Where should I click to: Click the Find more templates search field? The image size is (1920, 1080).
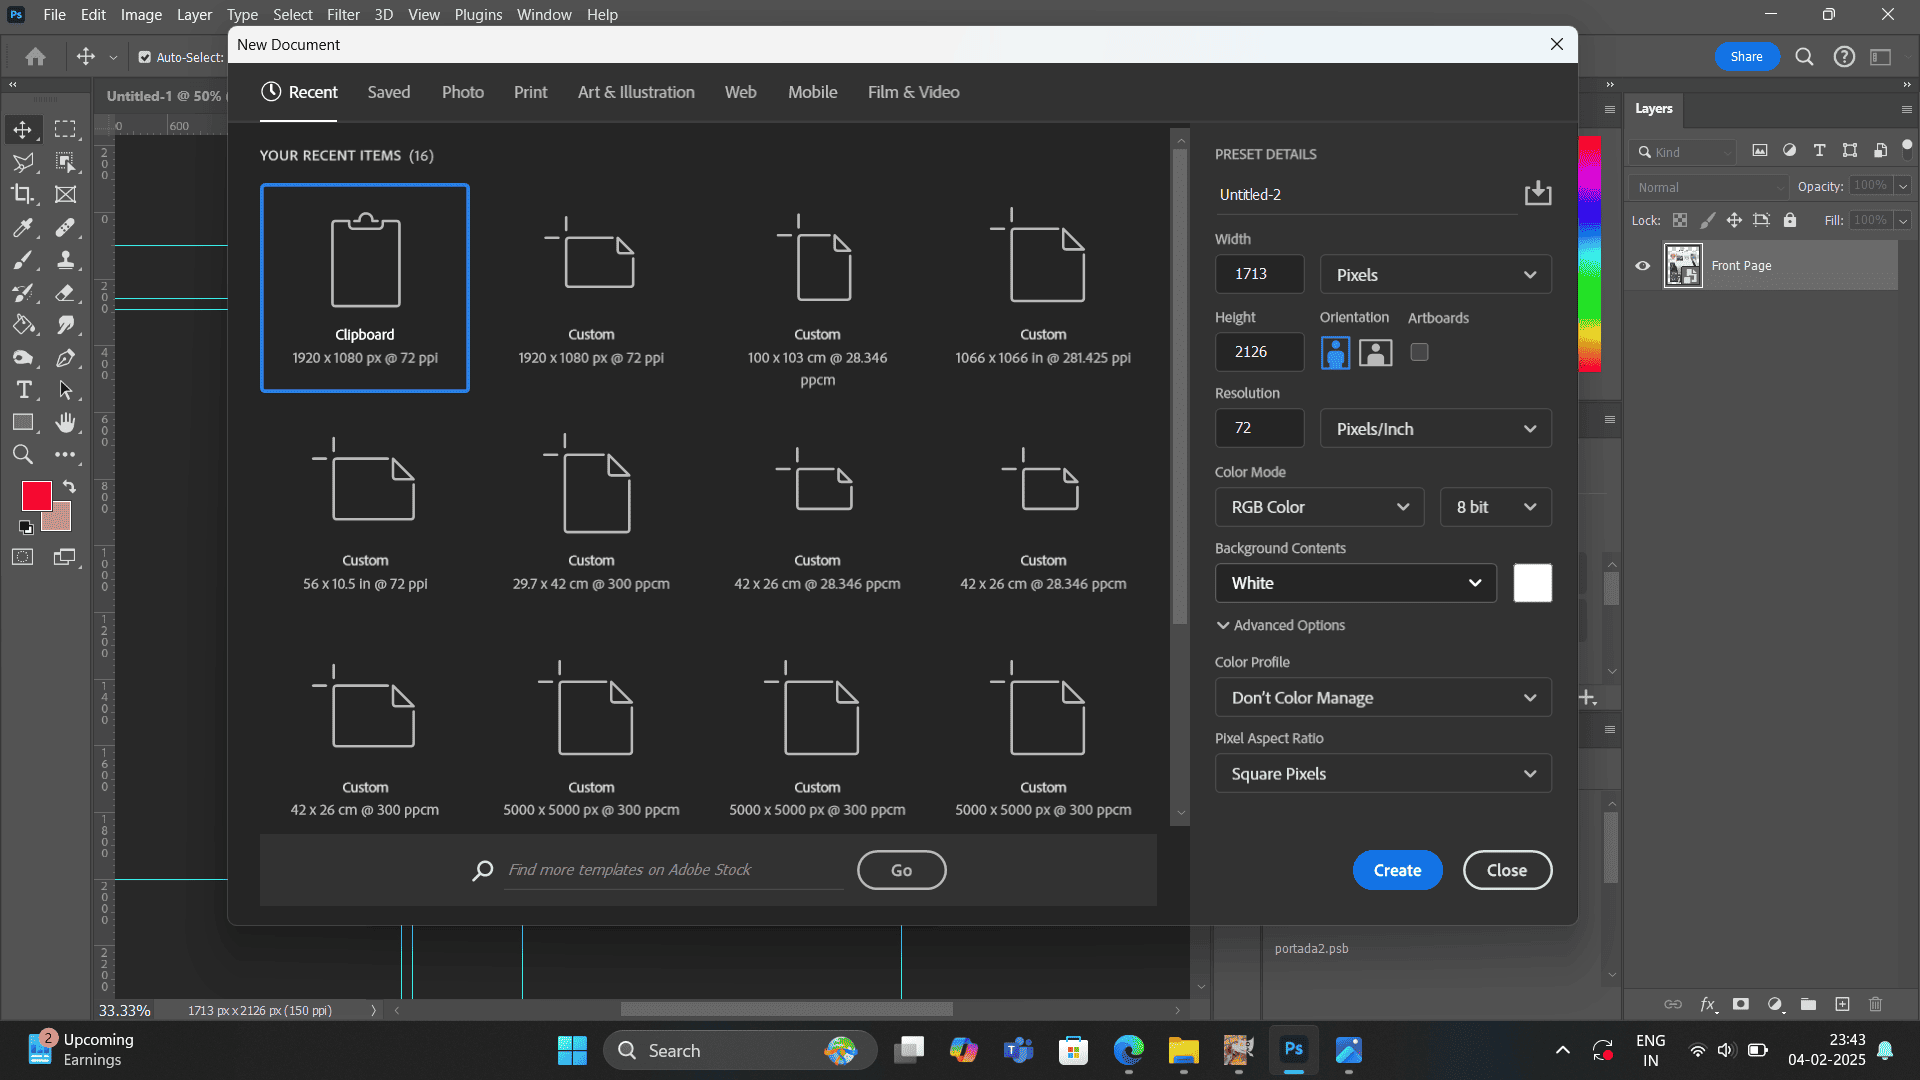[x=674, y=870]
